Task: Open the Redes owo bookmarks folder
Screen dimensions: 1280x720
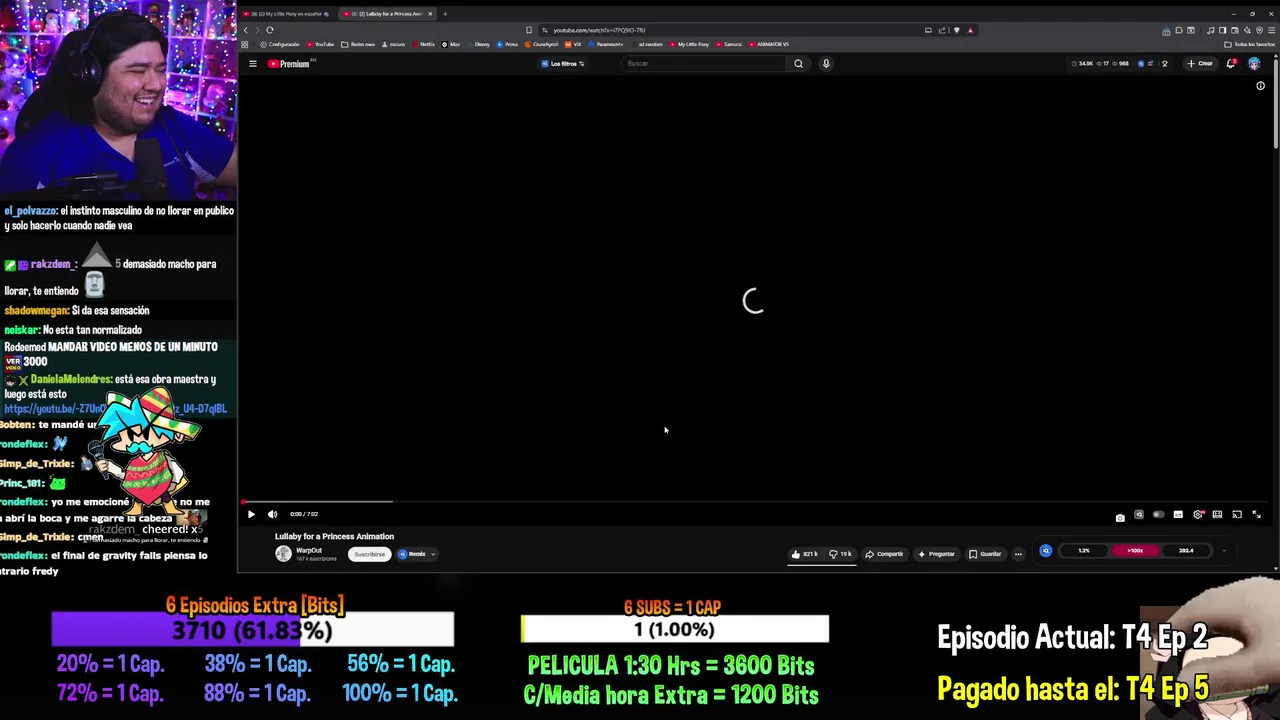Action: click(358, 44)
